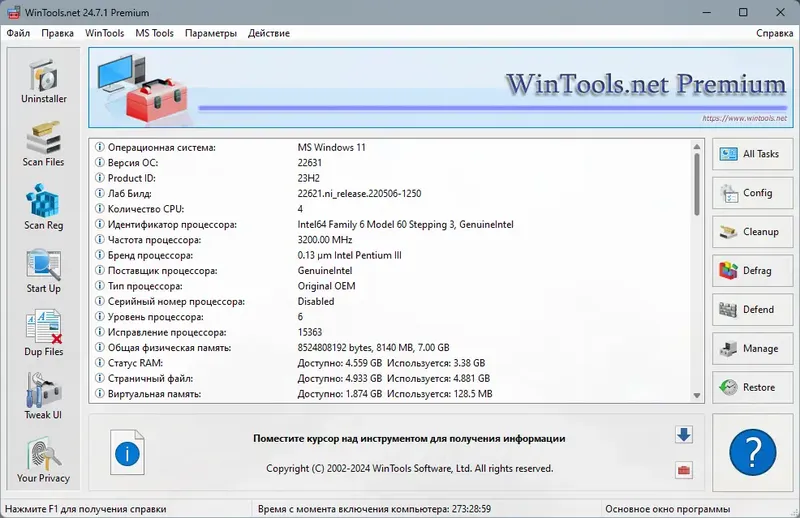The height and width of the screenshot is (518, 800).
Task: Click the info icon beside Product ID
Action: (99, 178)
